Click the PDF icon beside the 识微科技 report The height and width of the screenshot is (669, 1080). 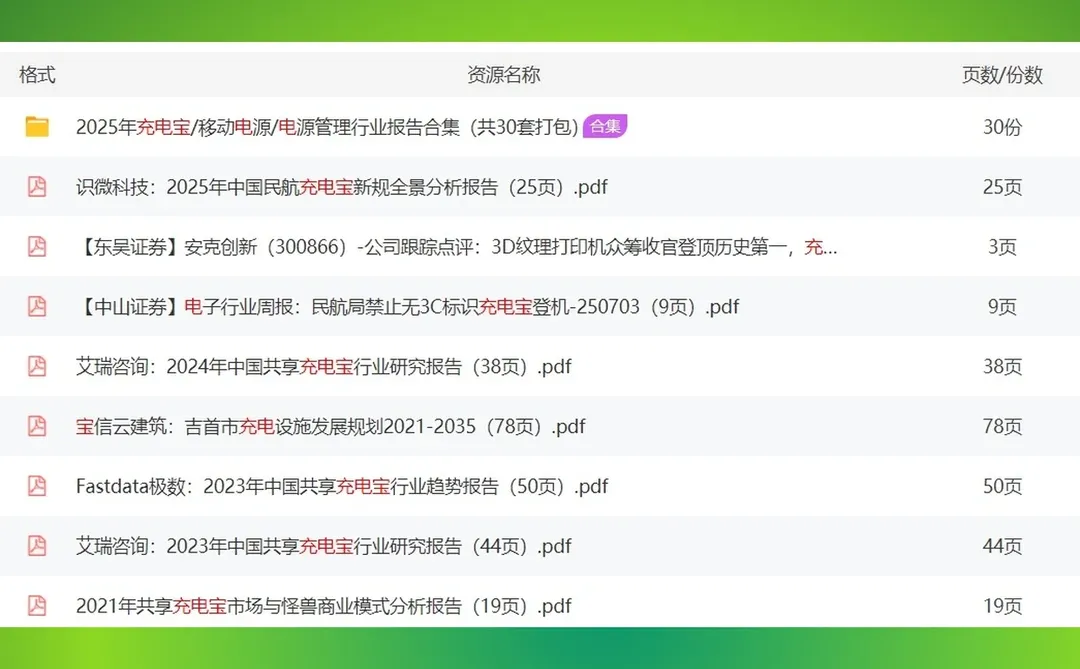click(x=37, y=187)
